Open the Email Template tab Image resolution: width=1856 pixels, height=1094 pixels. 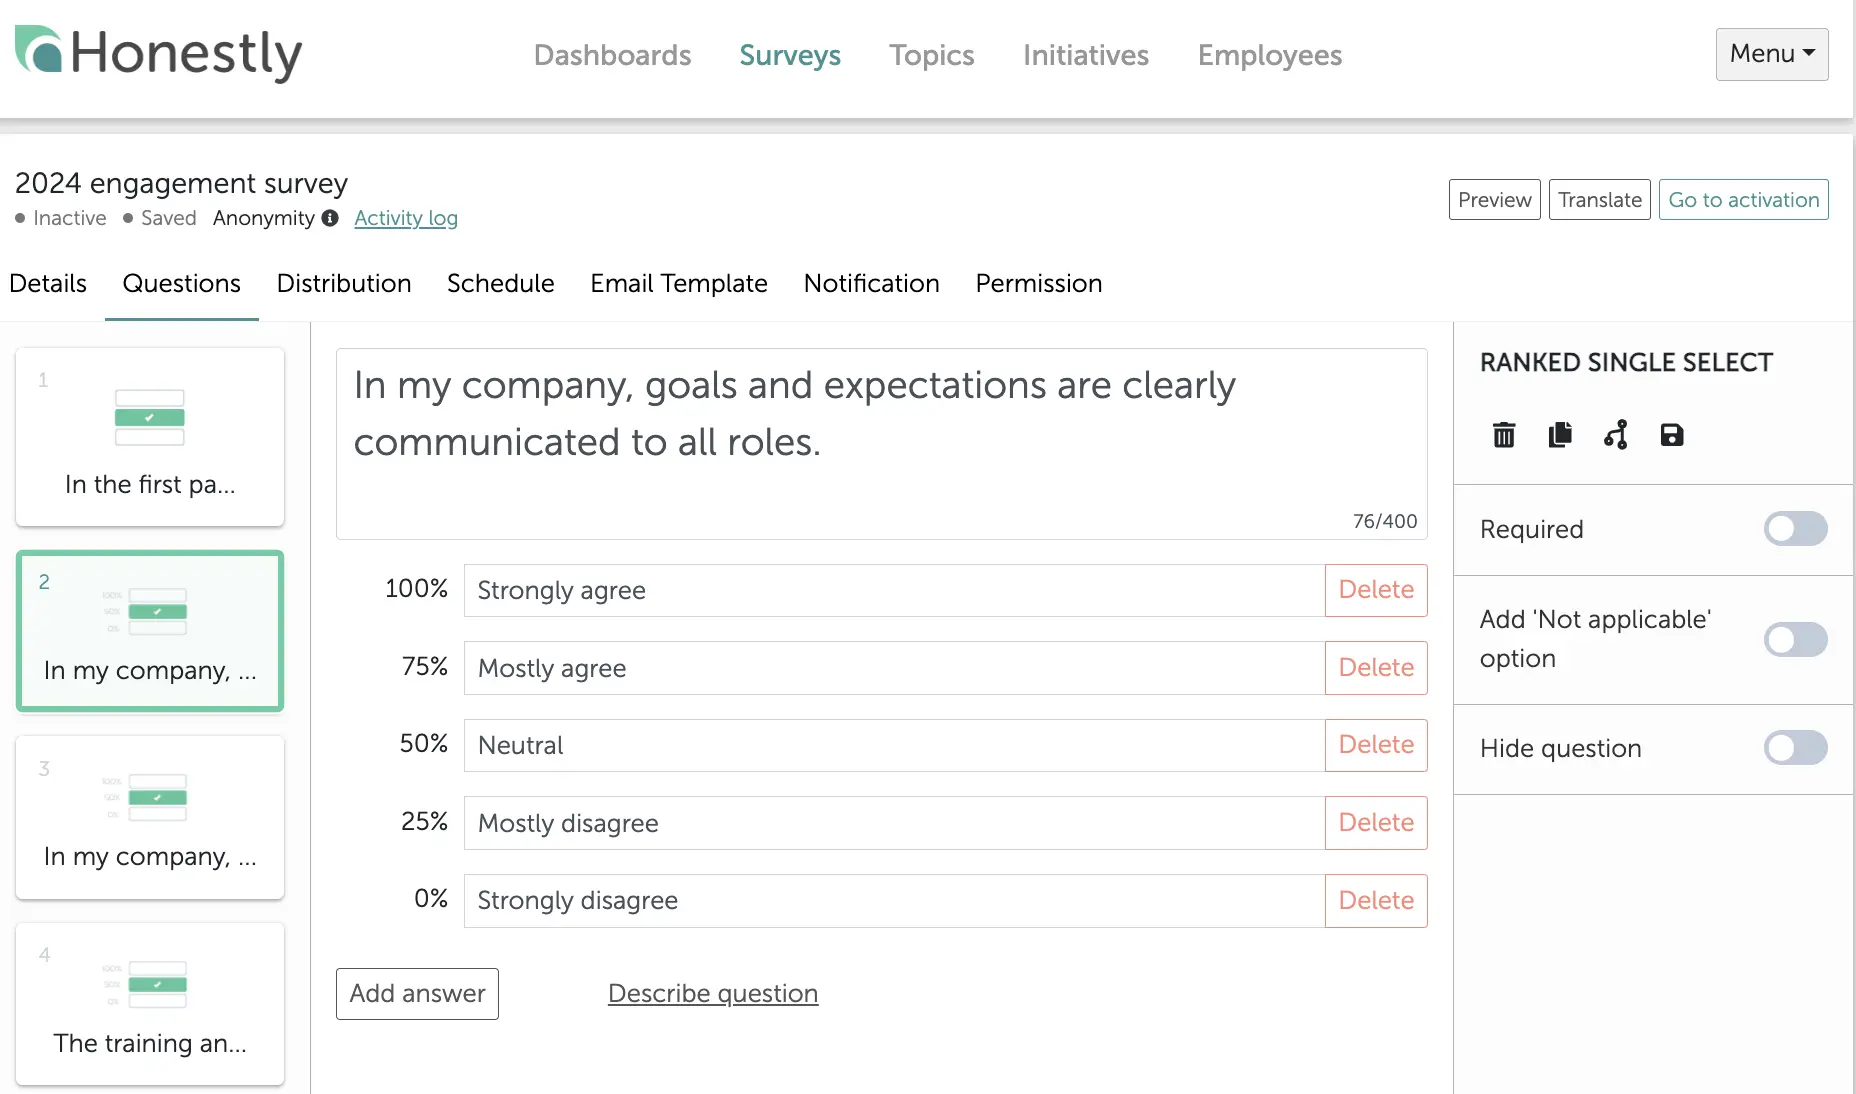[679, 284]
